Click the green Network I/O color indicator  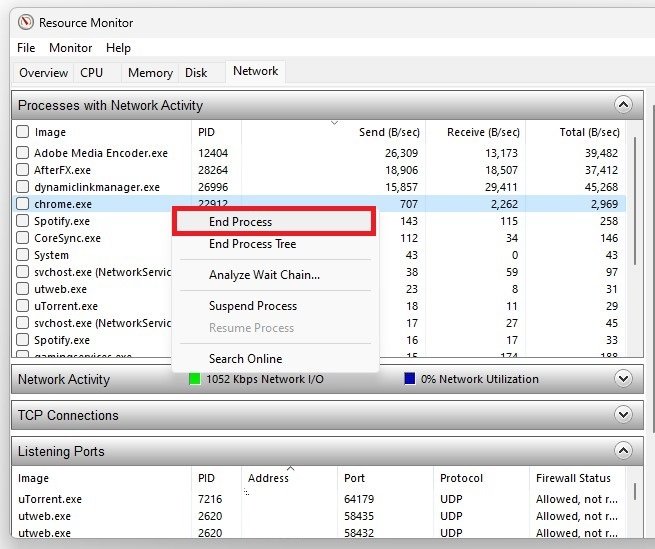[195, 379]
